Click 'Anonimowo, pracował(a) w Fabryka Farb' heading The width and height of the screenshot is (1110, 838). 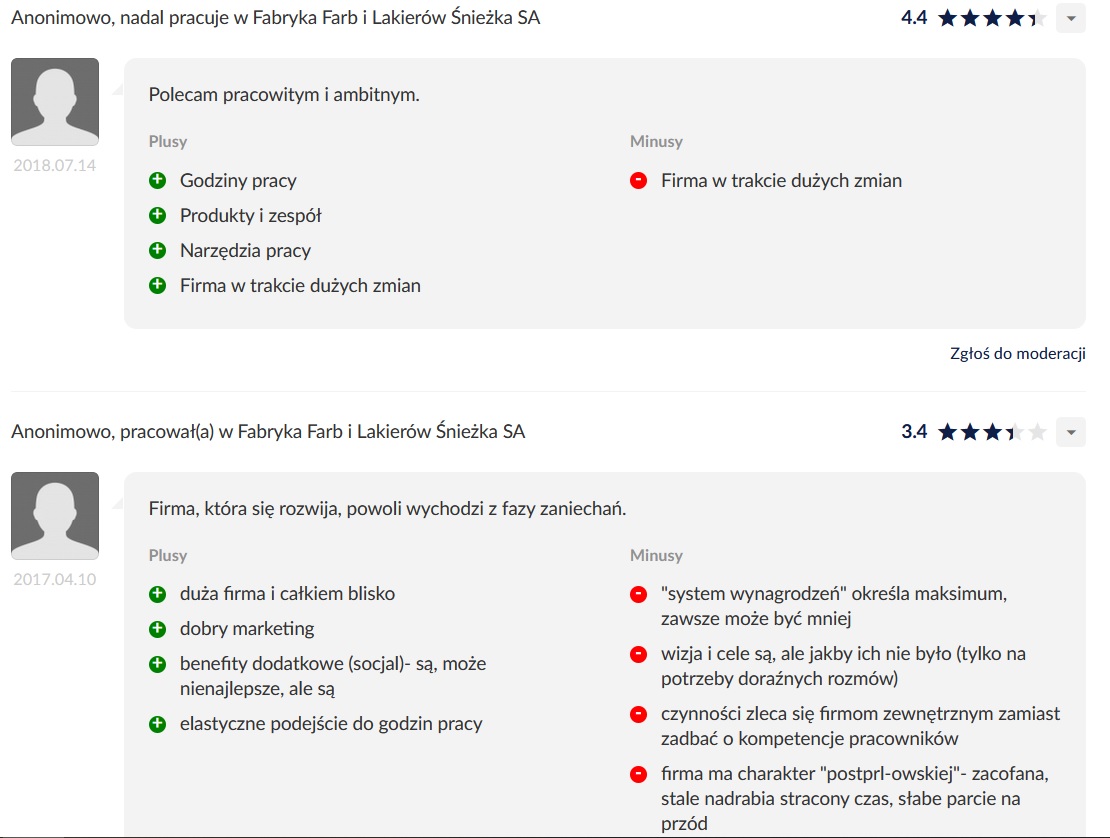point(267,432)
